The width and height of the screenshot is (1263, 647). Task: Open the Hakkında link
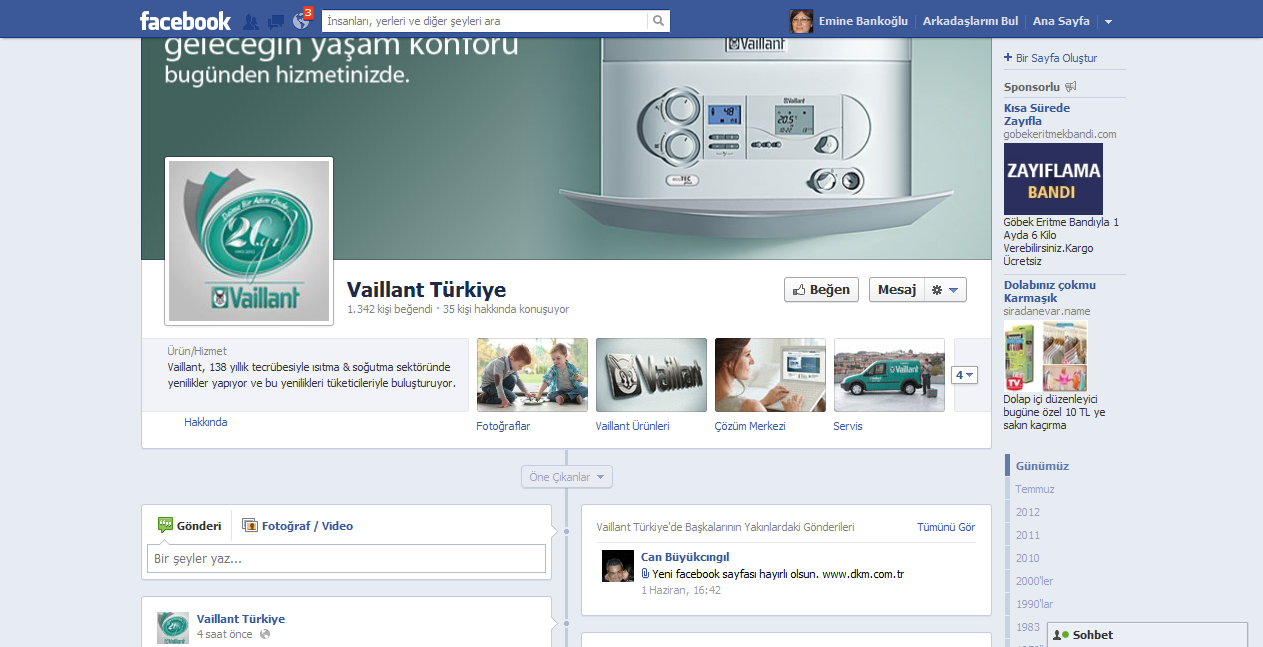pyautogui.click(x=205, y=422)
